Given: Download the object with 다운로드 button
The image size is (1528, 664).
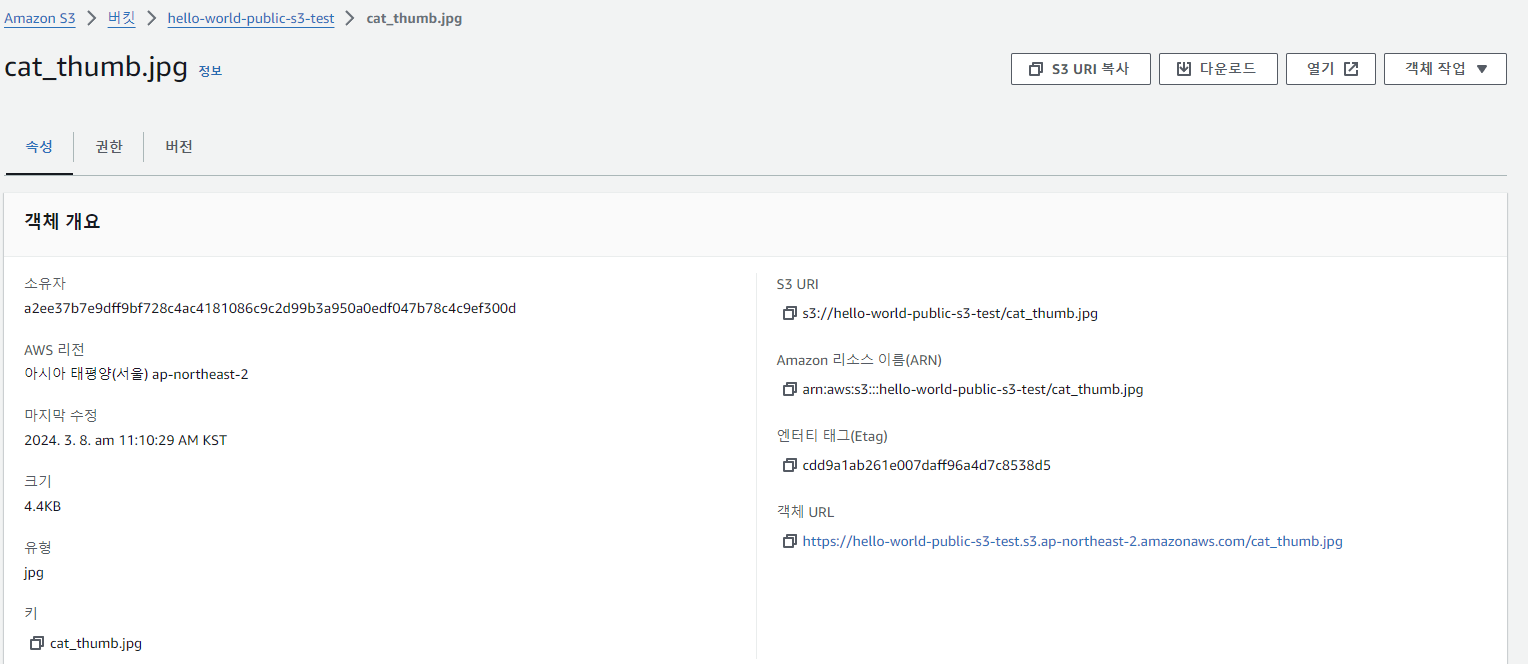Looking at the screenshot, I should [x=1218, y=69].
